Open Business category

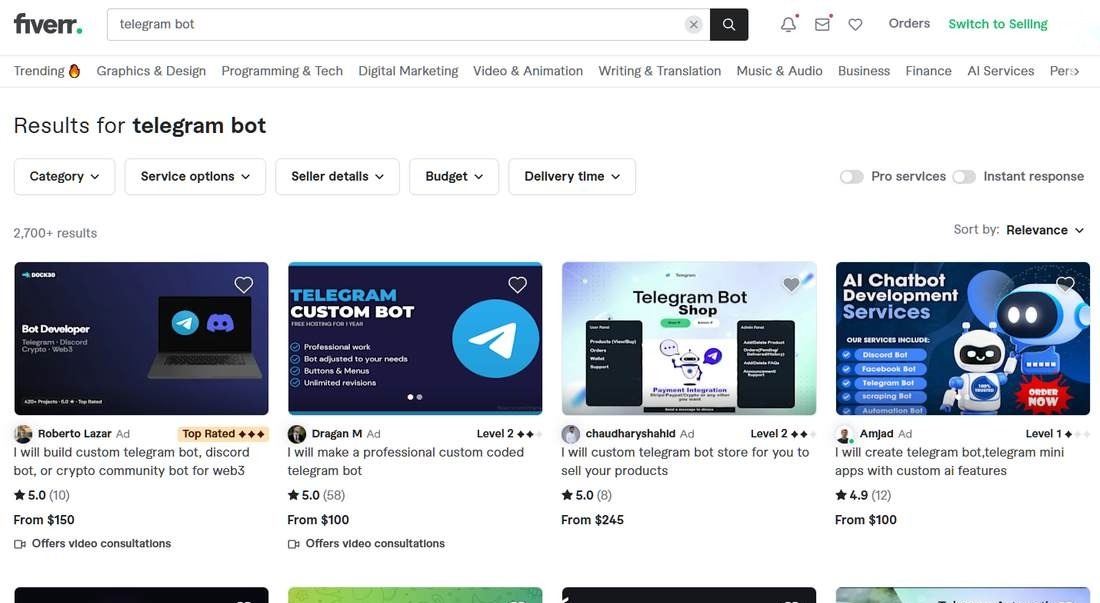click(864, 71)
